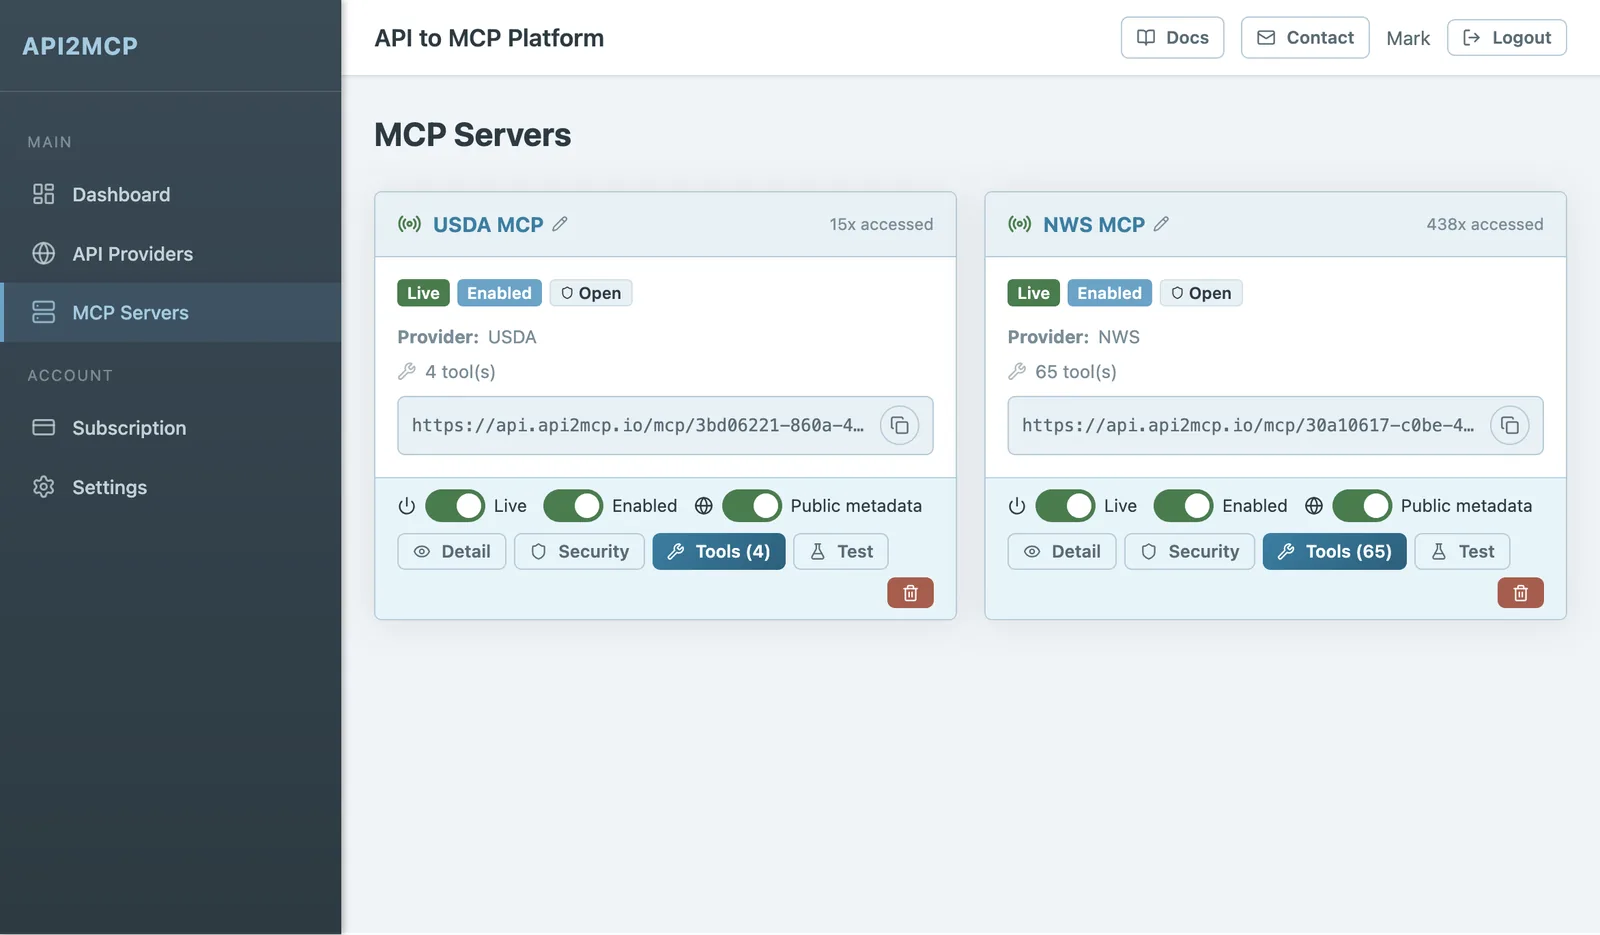Click the Live badge on NWS card
Screen dimensions: 1600x935
(1033, 293)
